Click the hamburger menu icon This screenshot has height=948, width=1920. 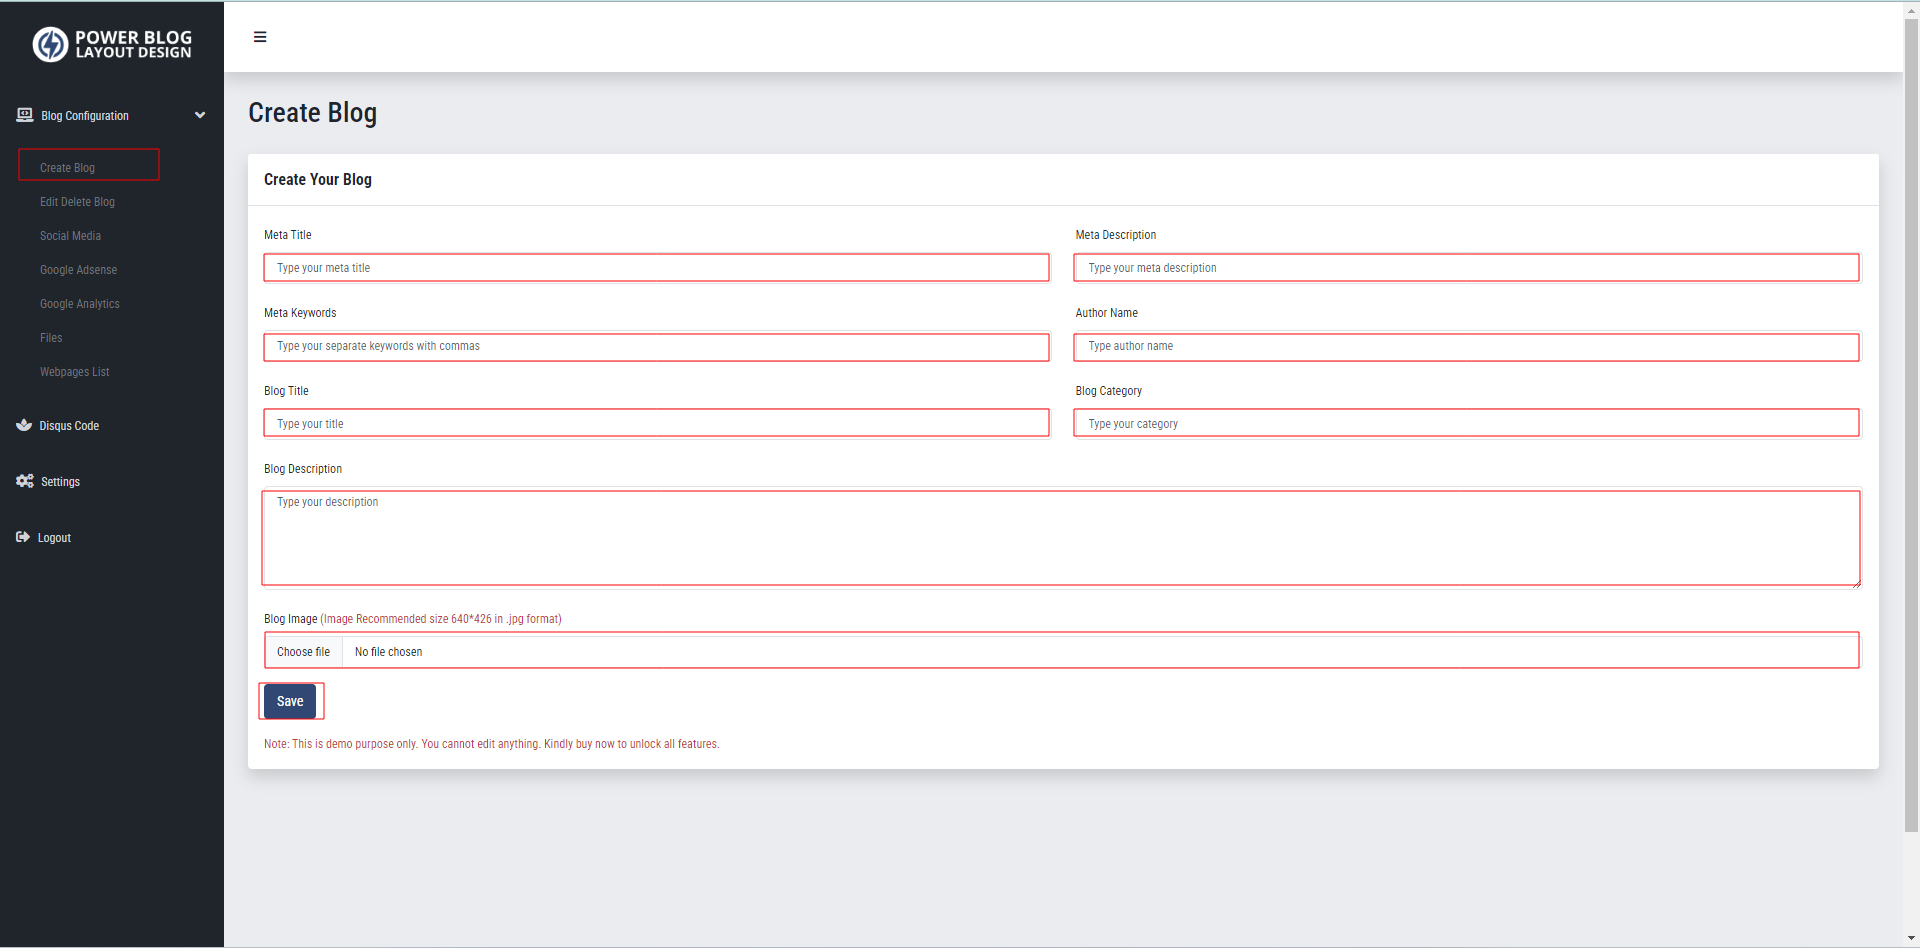260,37
